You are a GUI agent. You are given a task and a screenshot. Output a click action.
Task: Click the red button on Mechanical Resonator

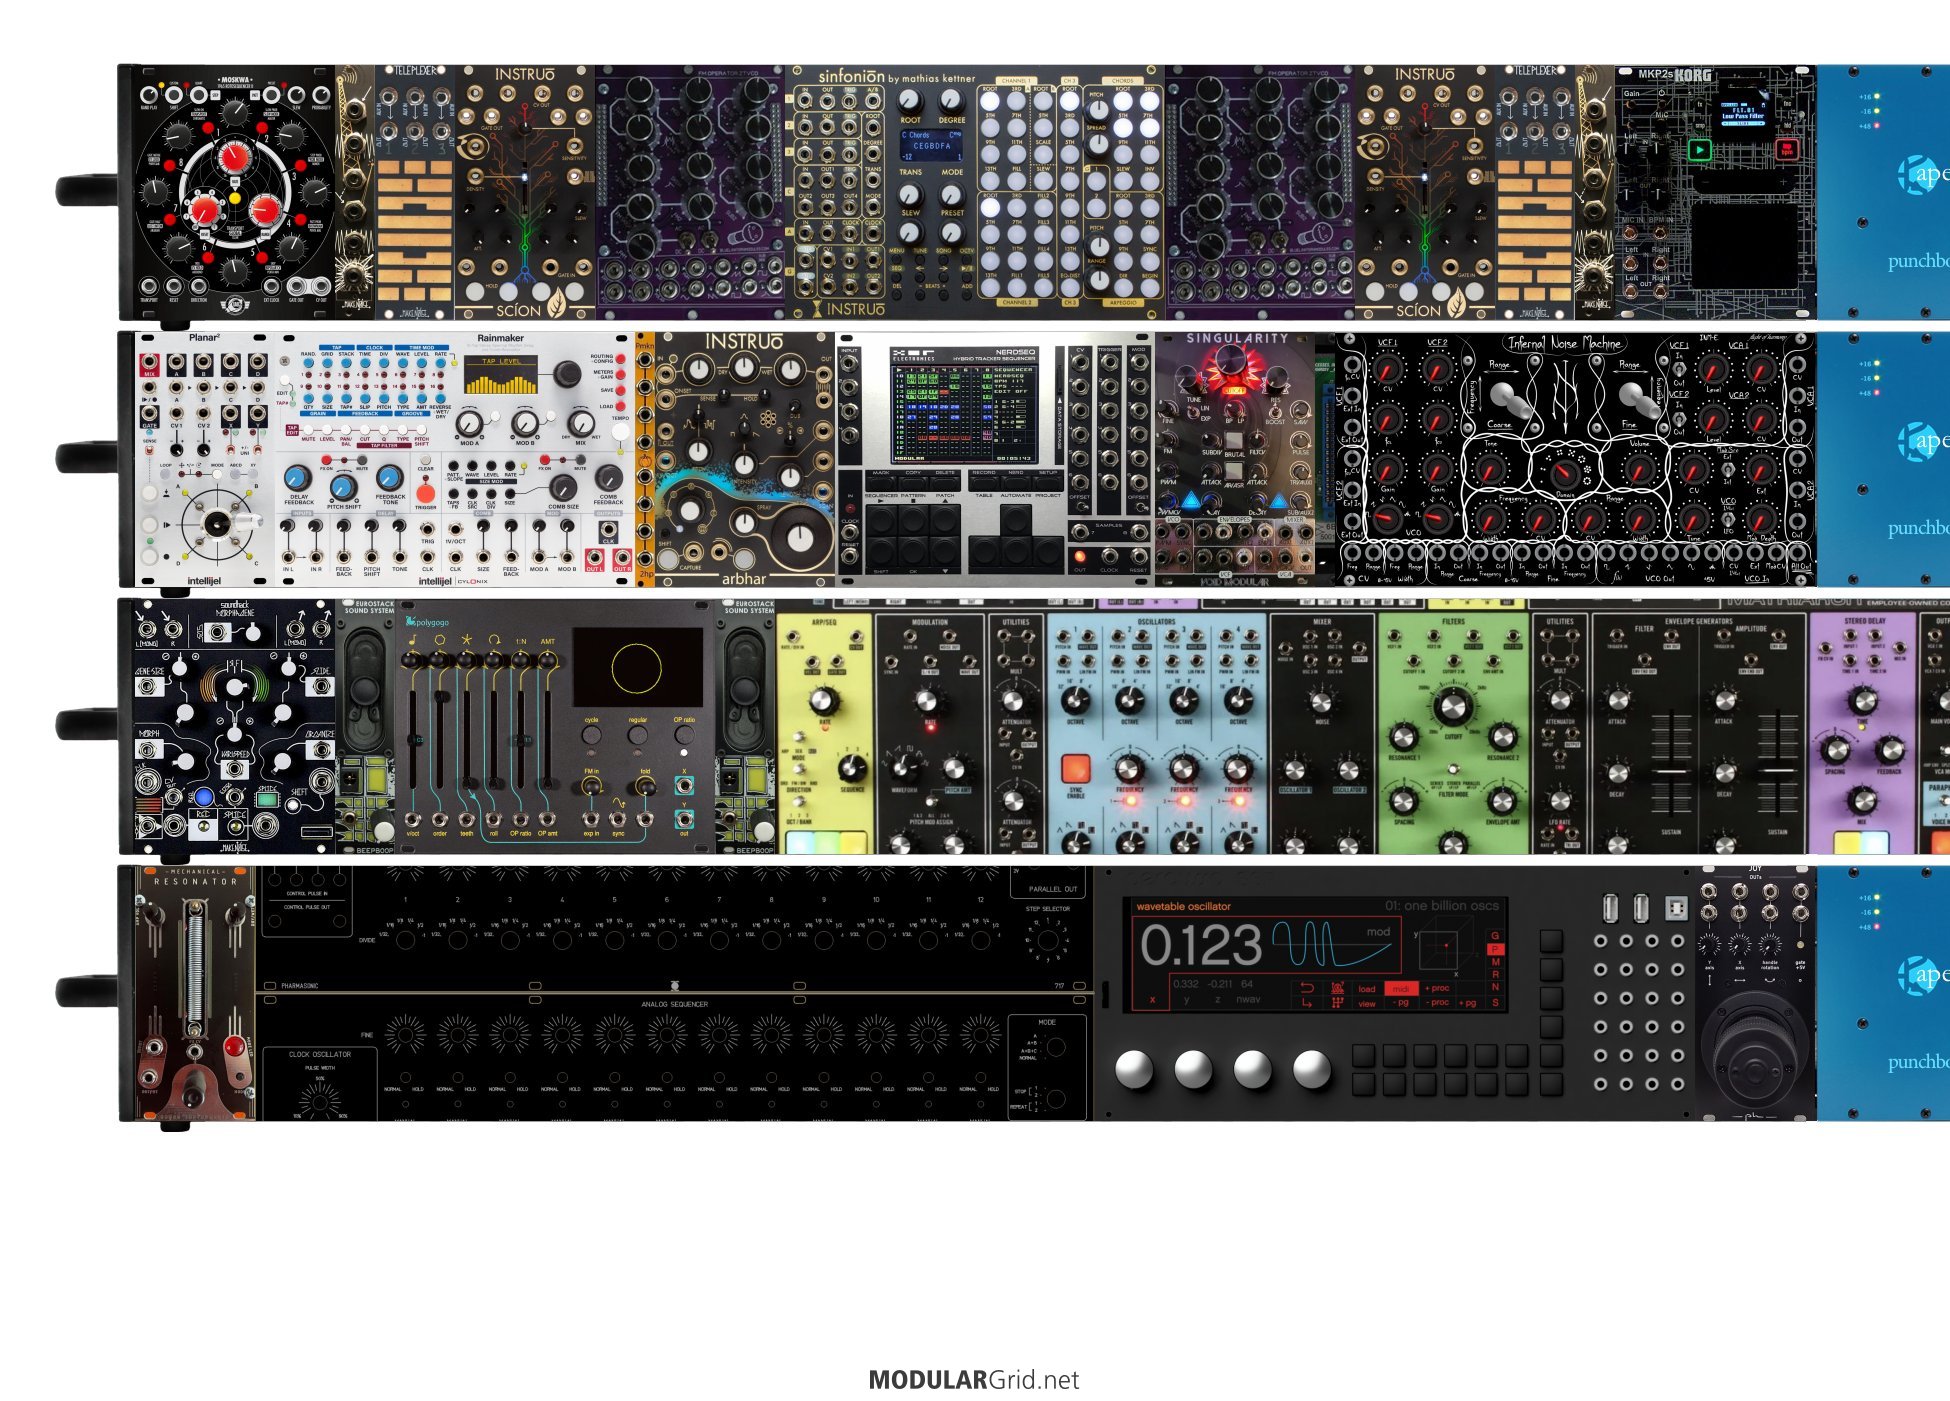[234, 1047]
